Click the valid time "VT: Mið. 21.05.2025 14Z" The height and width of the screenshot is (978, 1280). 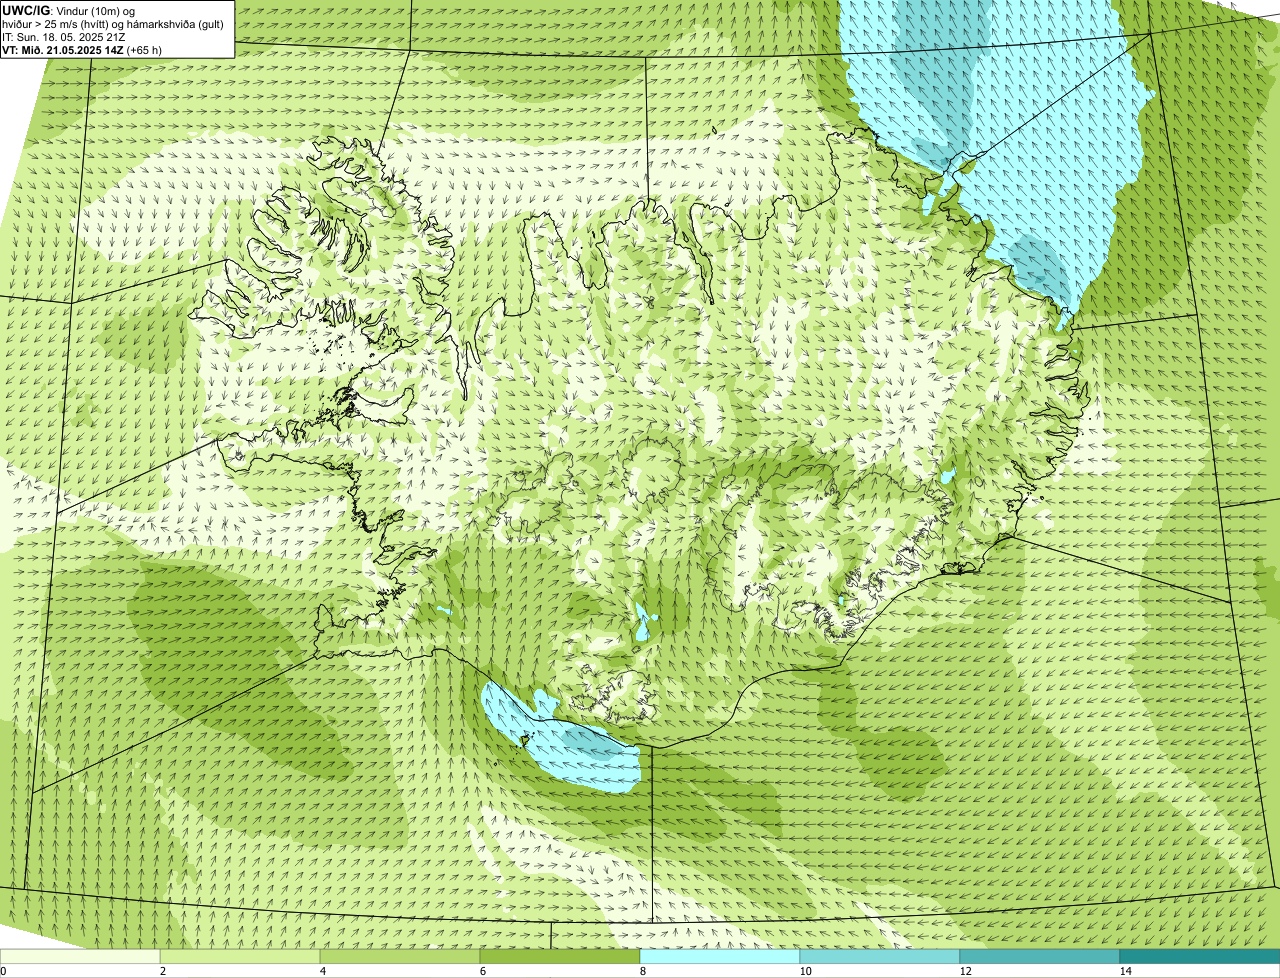point(62,49)
